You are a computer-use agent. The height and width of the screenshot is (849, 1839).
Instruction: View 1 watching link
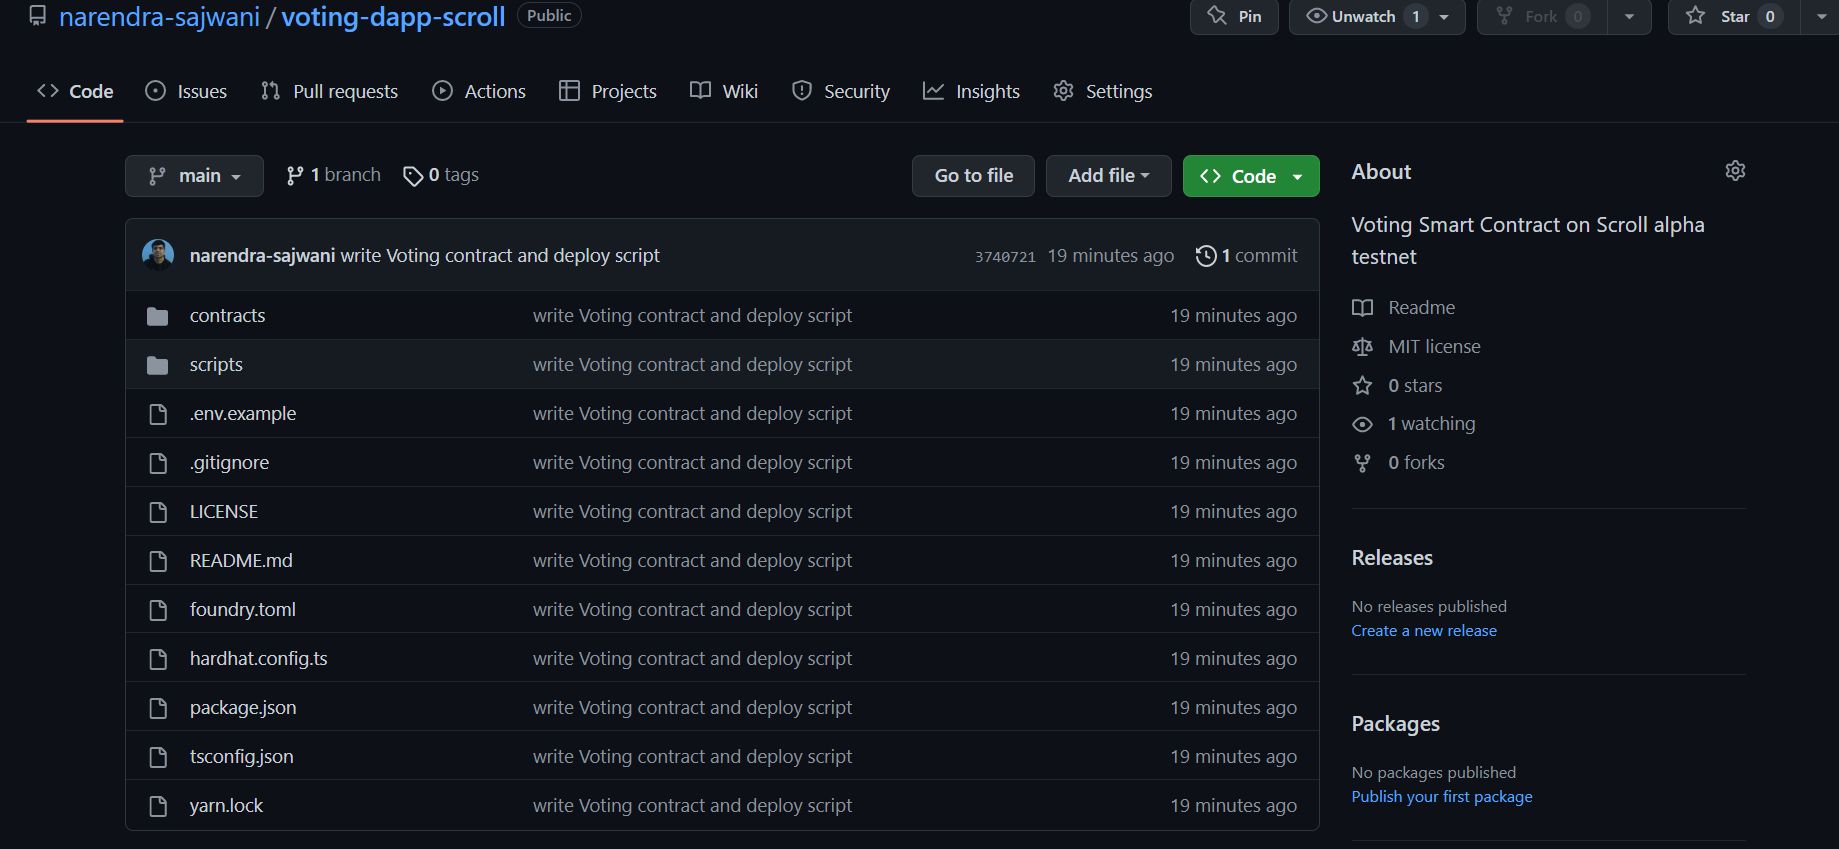pos(1413,424)
